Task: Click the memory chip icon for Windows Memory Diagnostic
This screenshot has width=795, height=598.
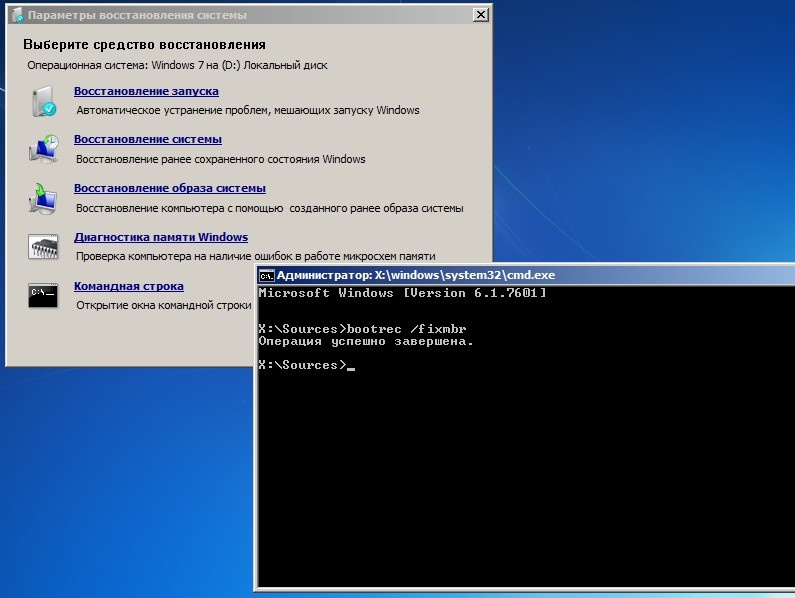Action: tap(44, 247)
